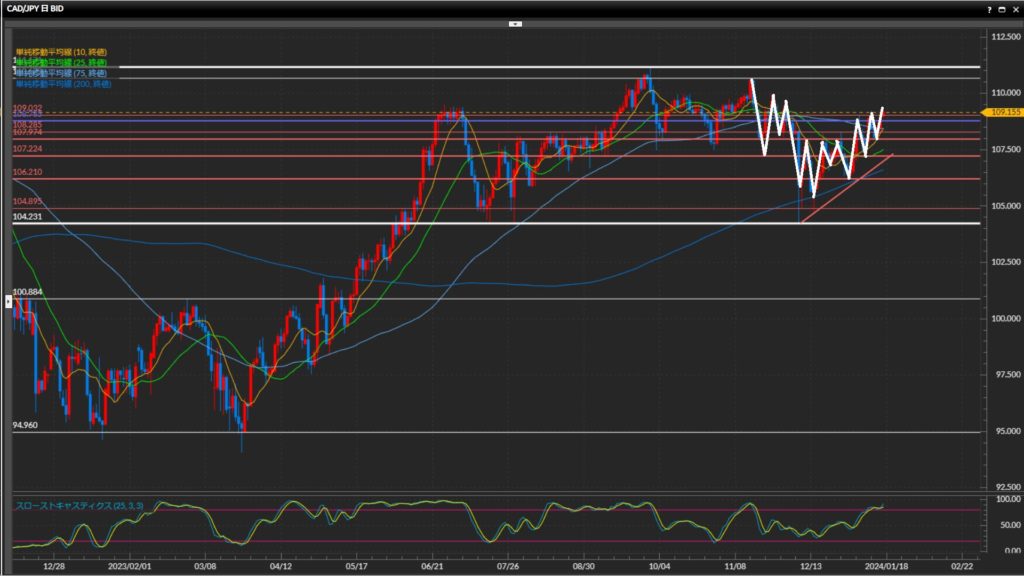Image resolution: width=1024 pixels, height=576 pixels.
Task: Select the 25-period simple moving average label
Action: tap(60, 62)
